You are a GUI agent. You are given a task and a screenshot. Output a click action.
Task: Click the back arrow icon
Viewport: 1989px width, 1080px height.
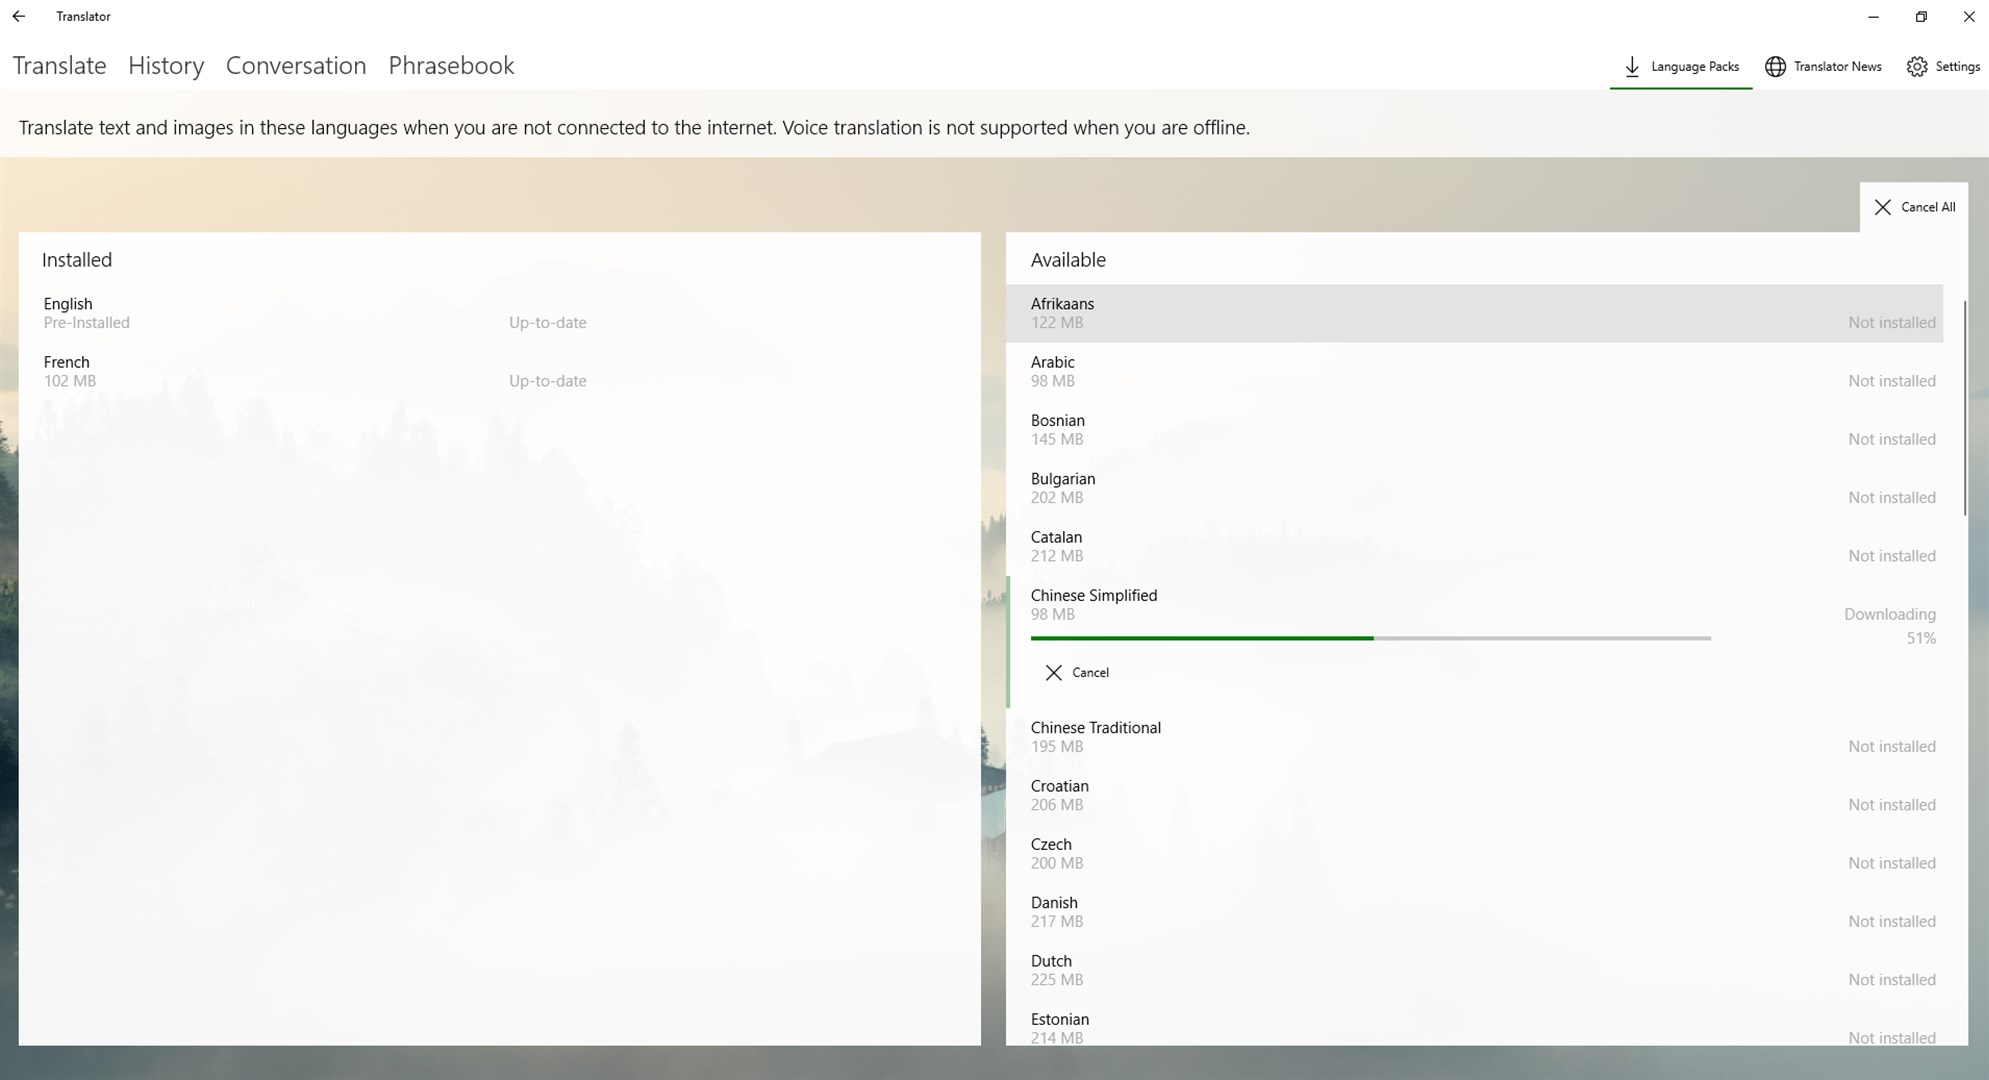19,16
